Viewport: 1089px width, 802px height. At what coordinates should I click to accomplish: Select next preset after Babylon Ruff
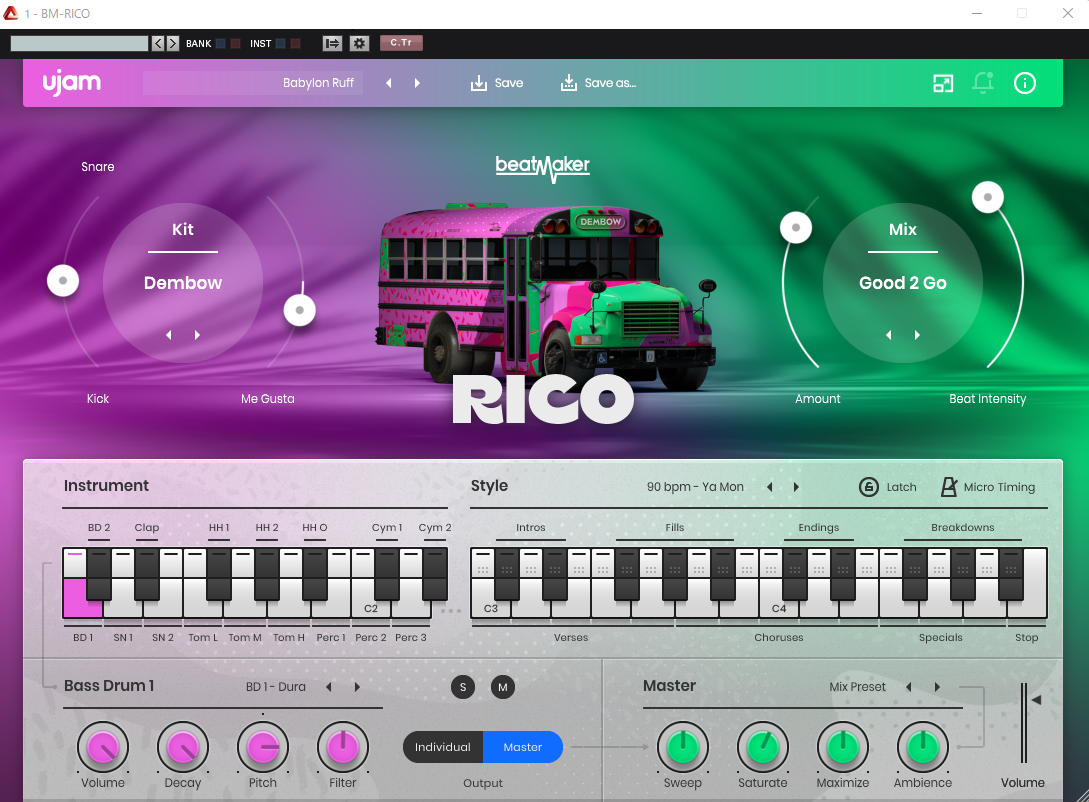(x=417, y=83)
